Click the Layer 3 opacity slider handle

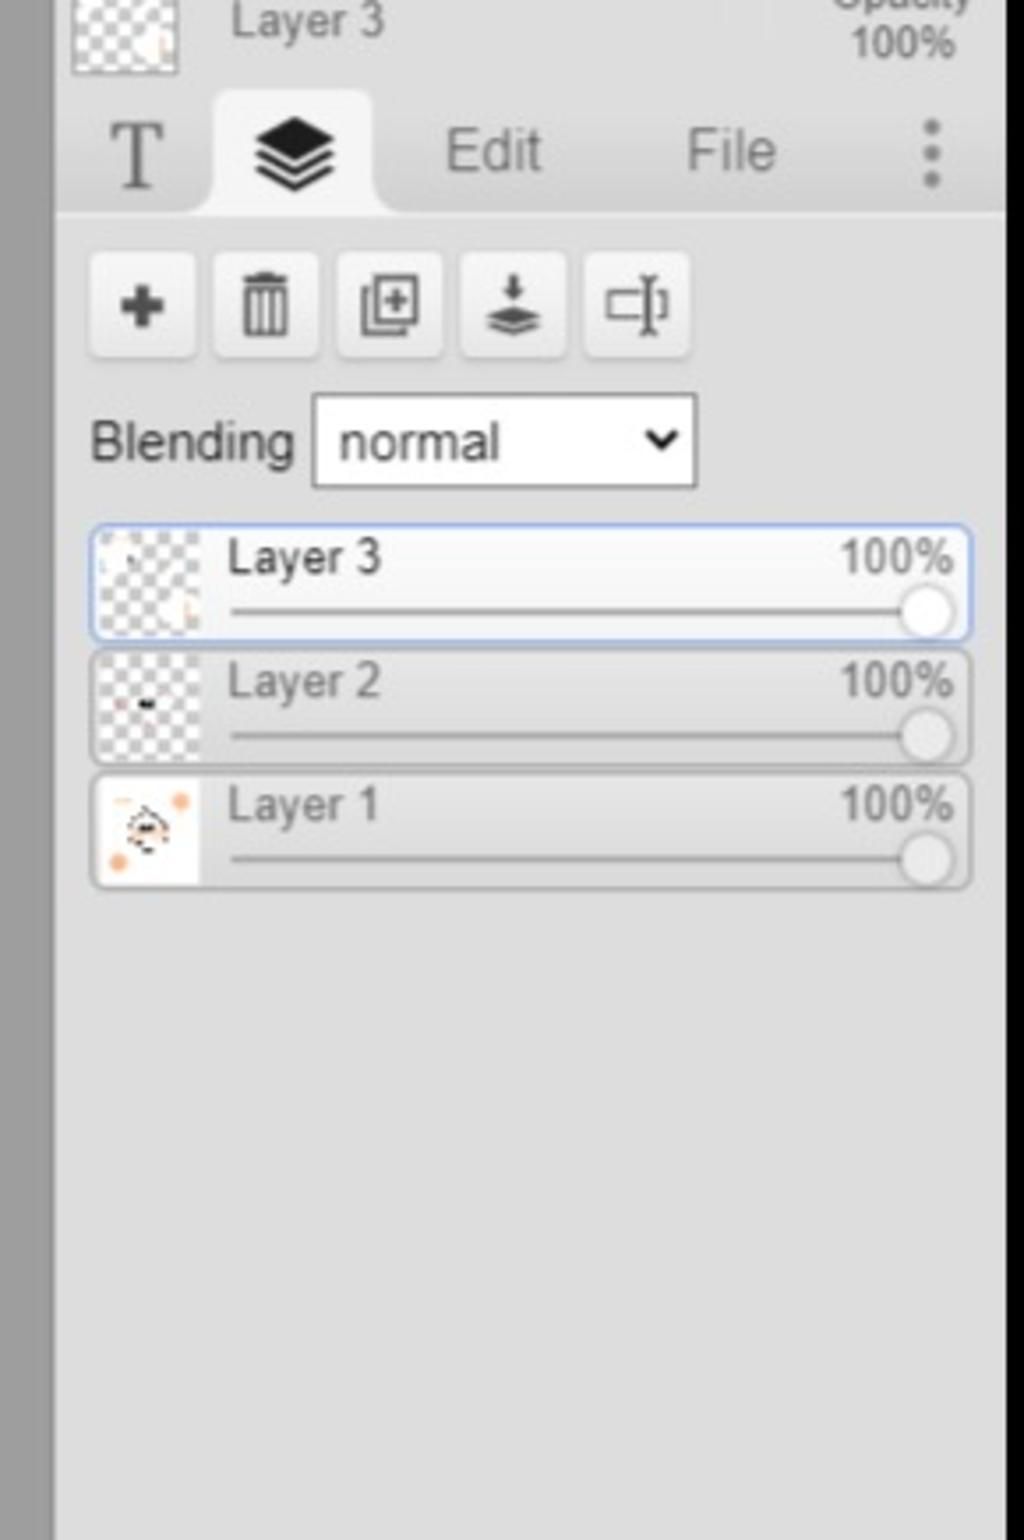coord(926,611)
